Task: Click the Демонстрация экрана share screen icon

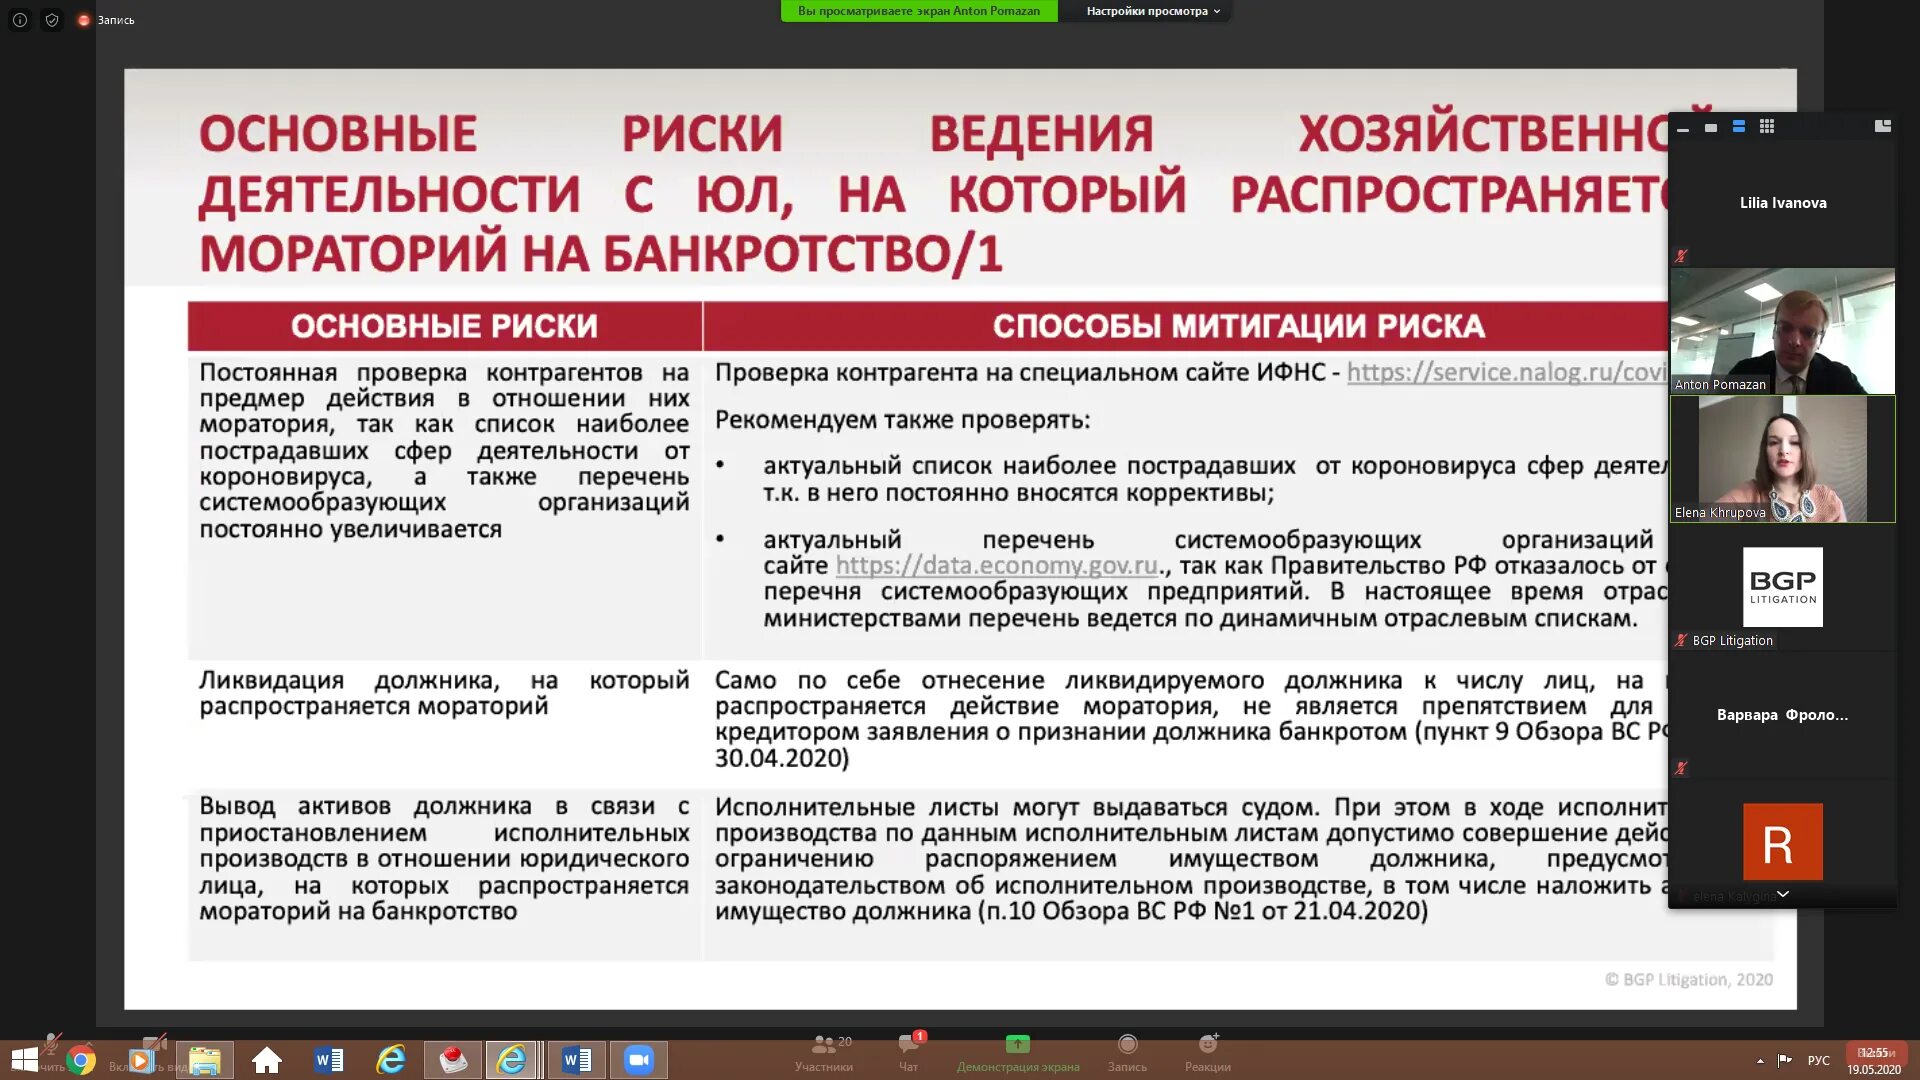Action: (x=1017, y=1045)
